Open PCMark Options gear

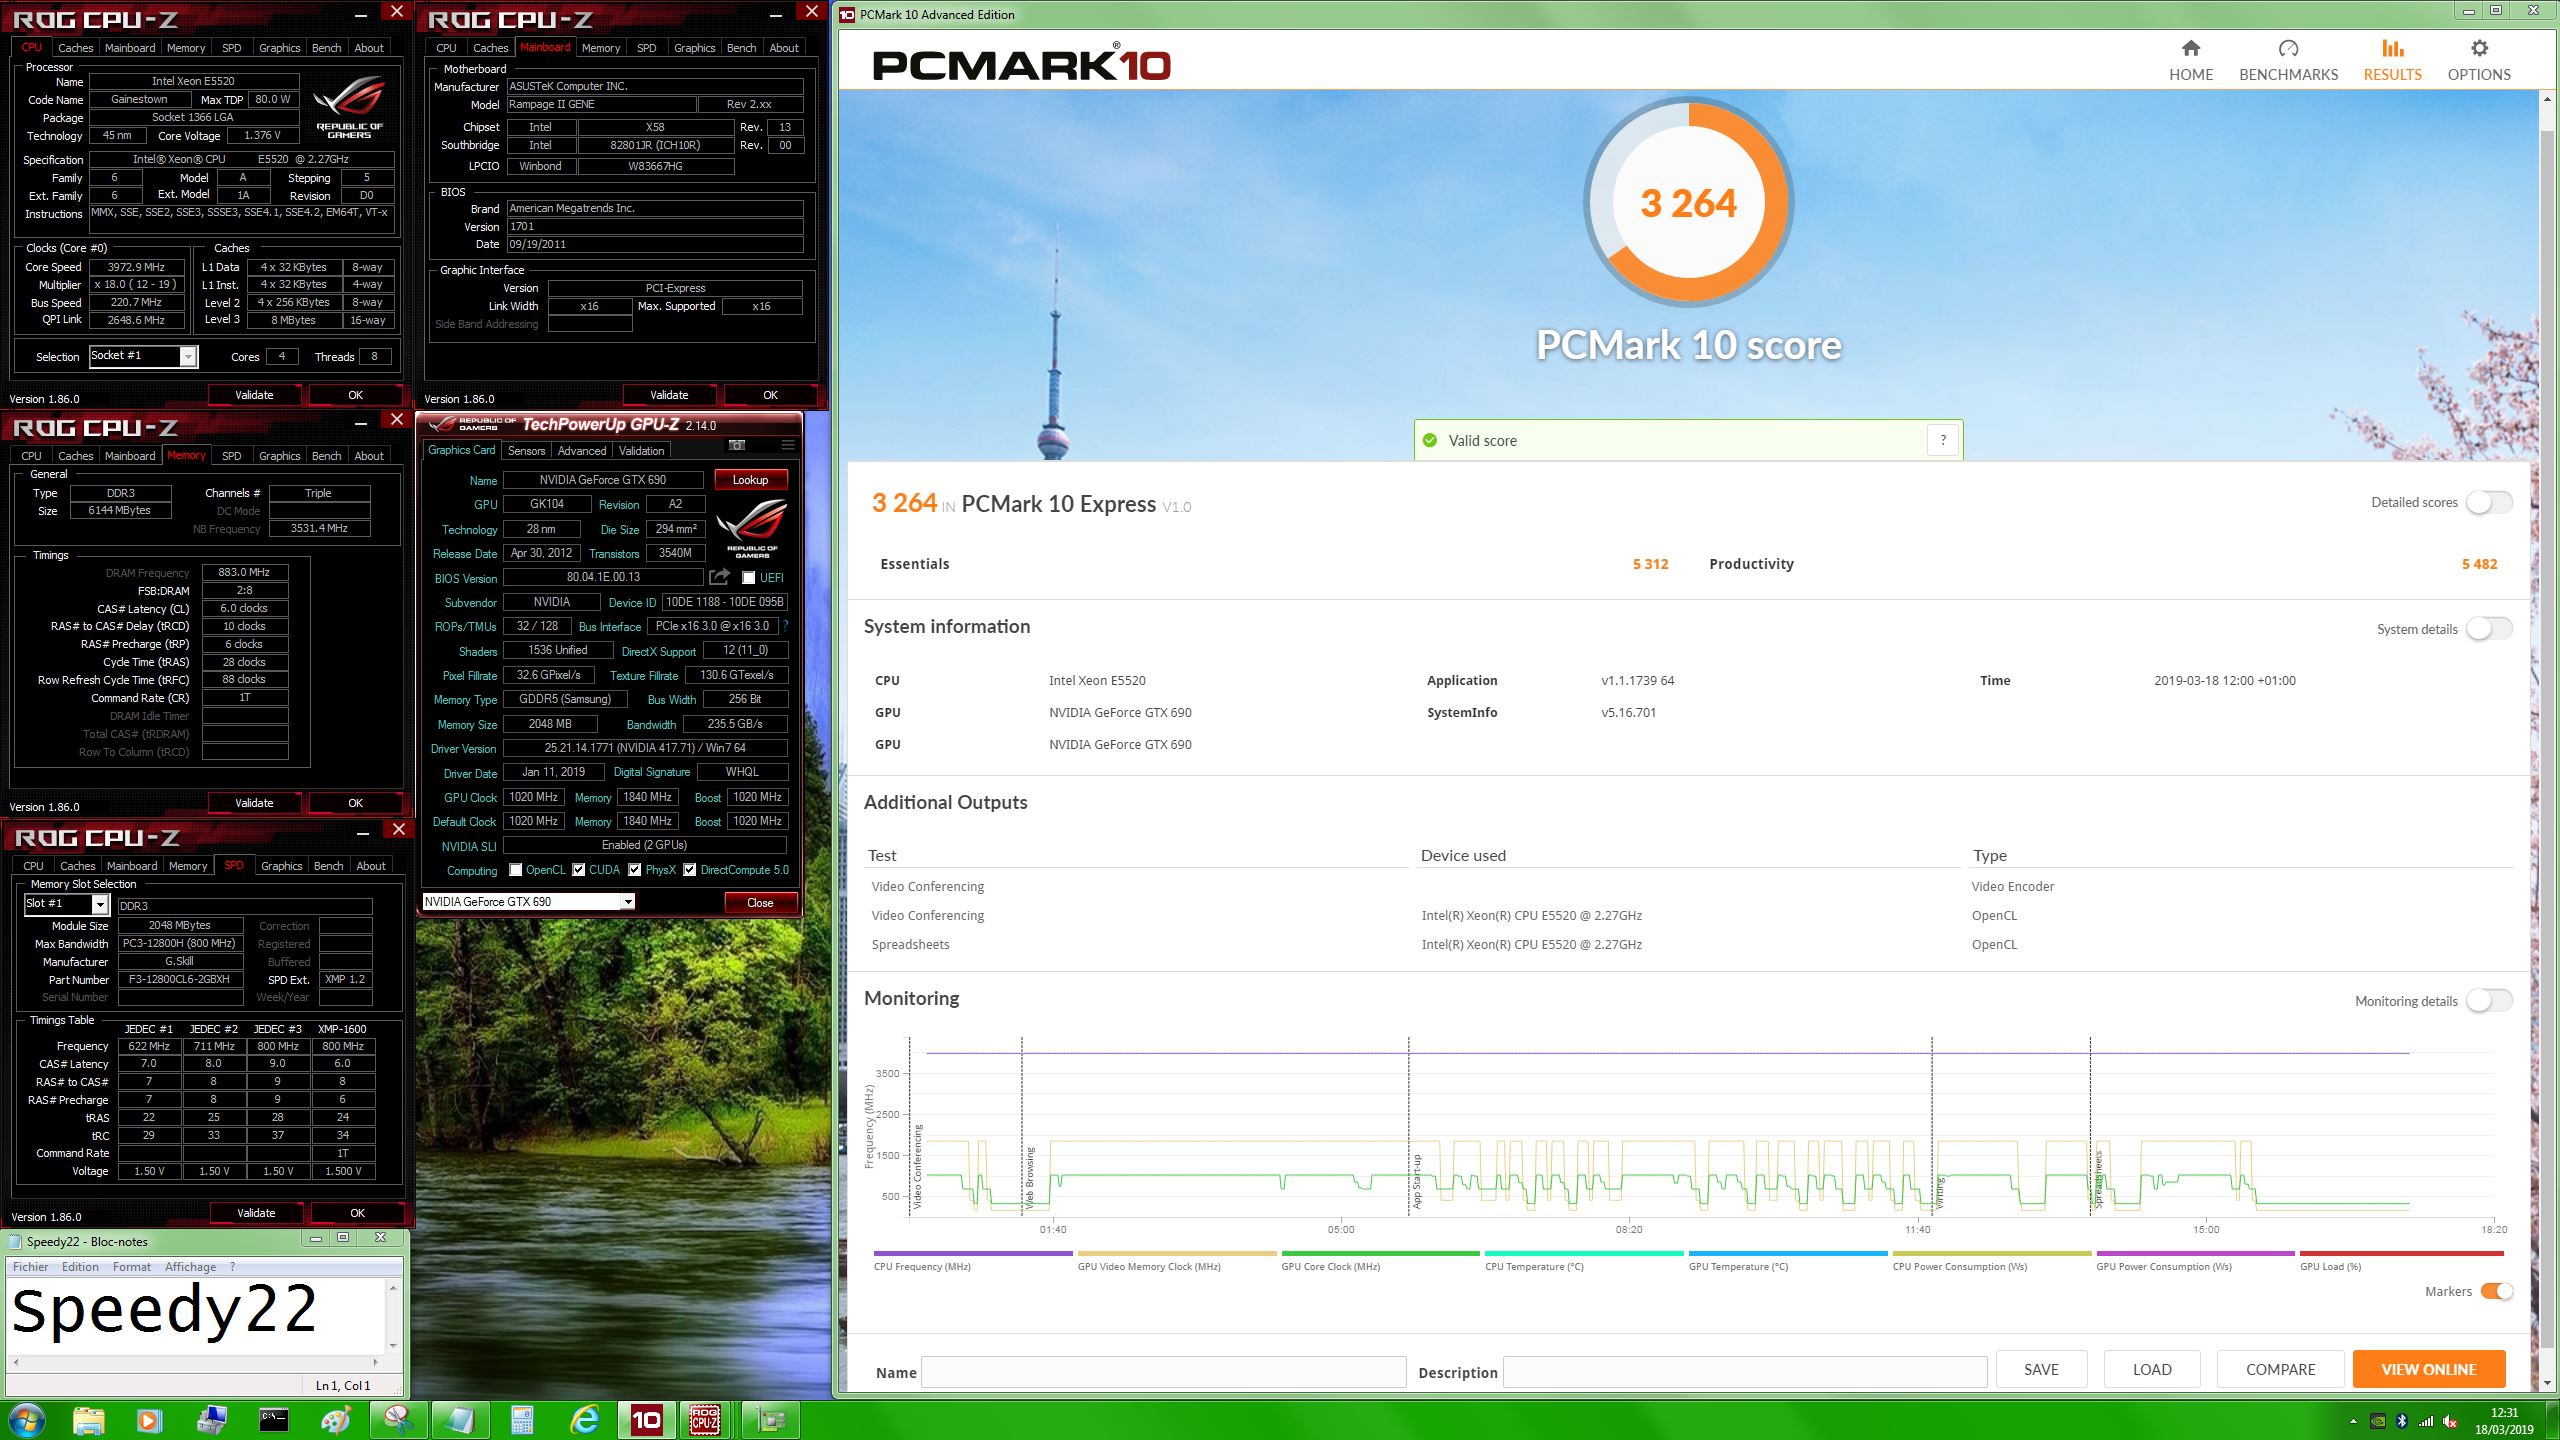2479,49
